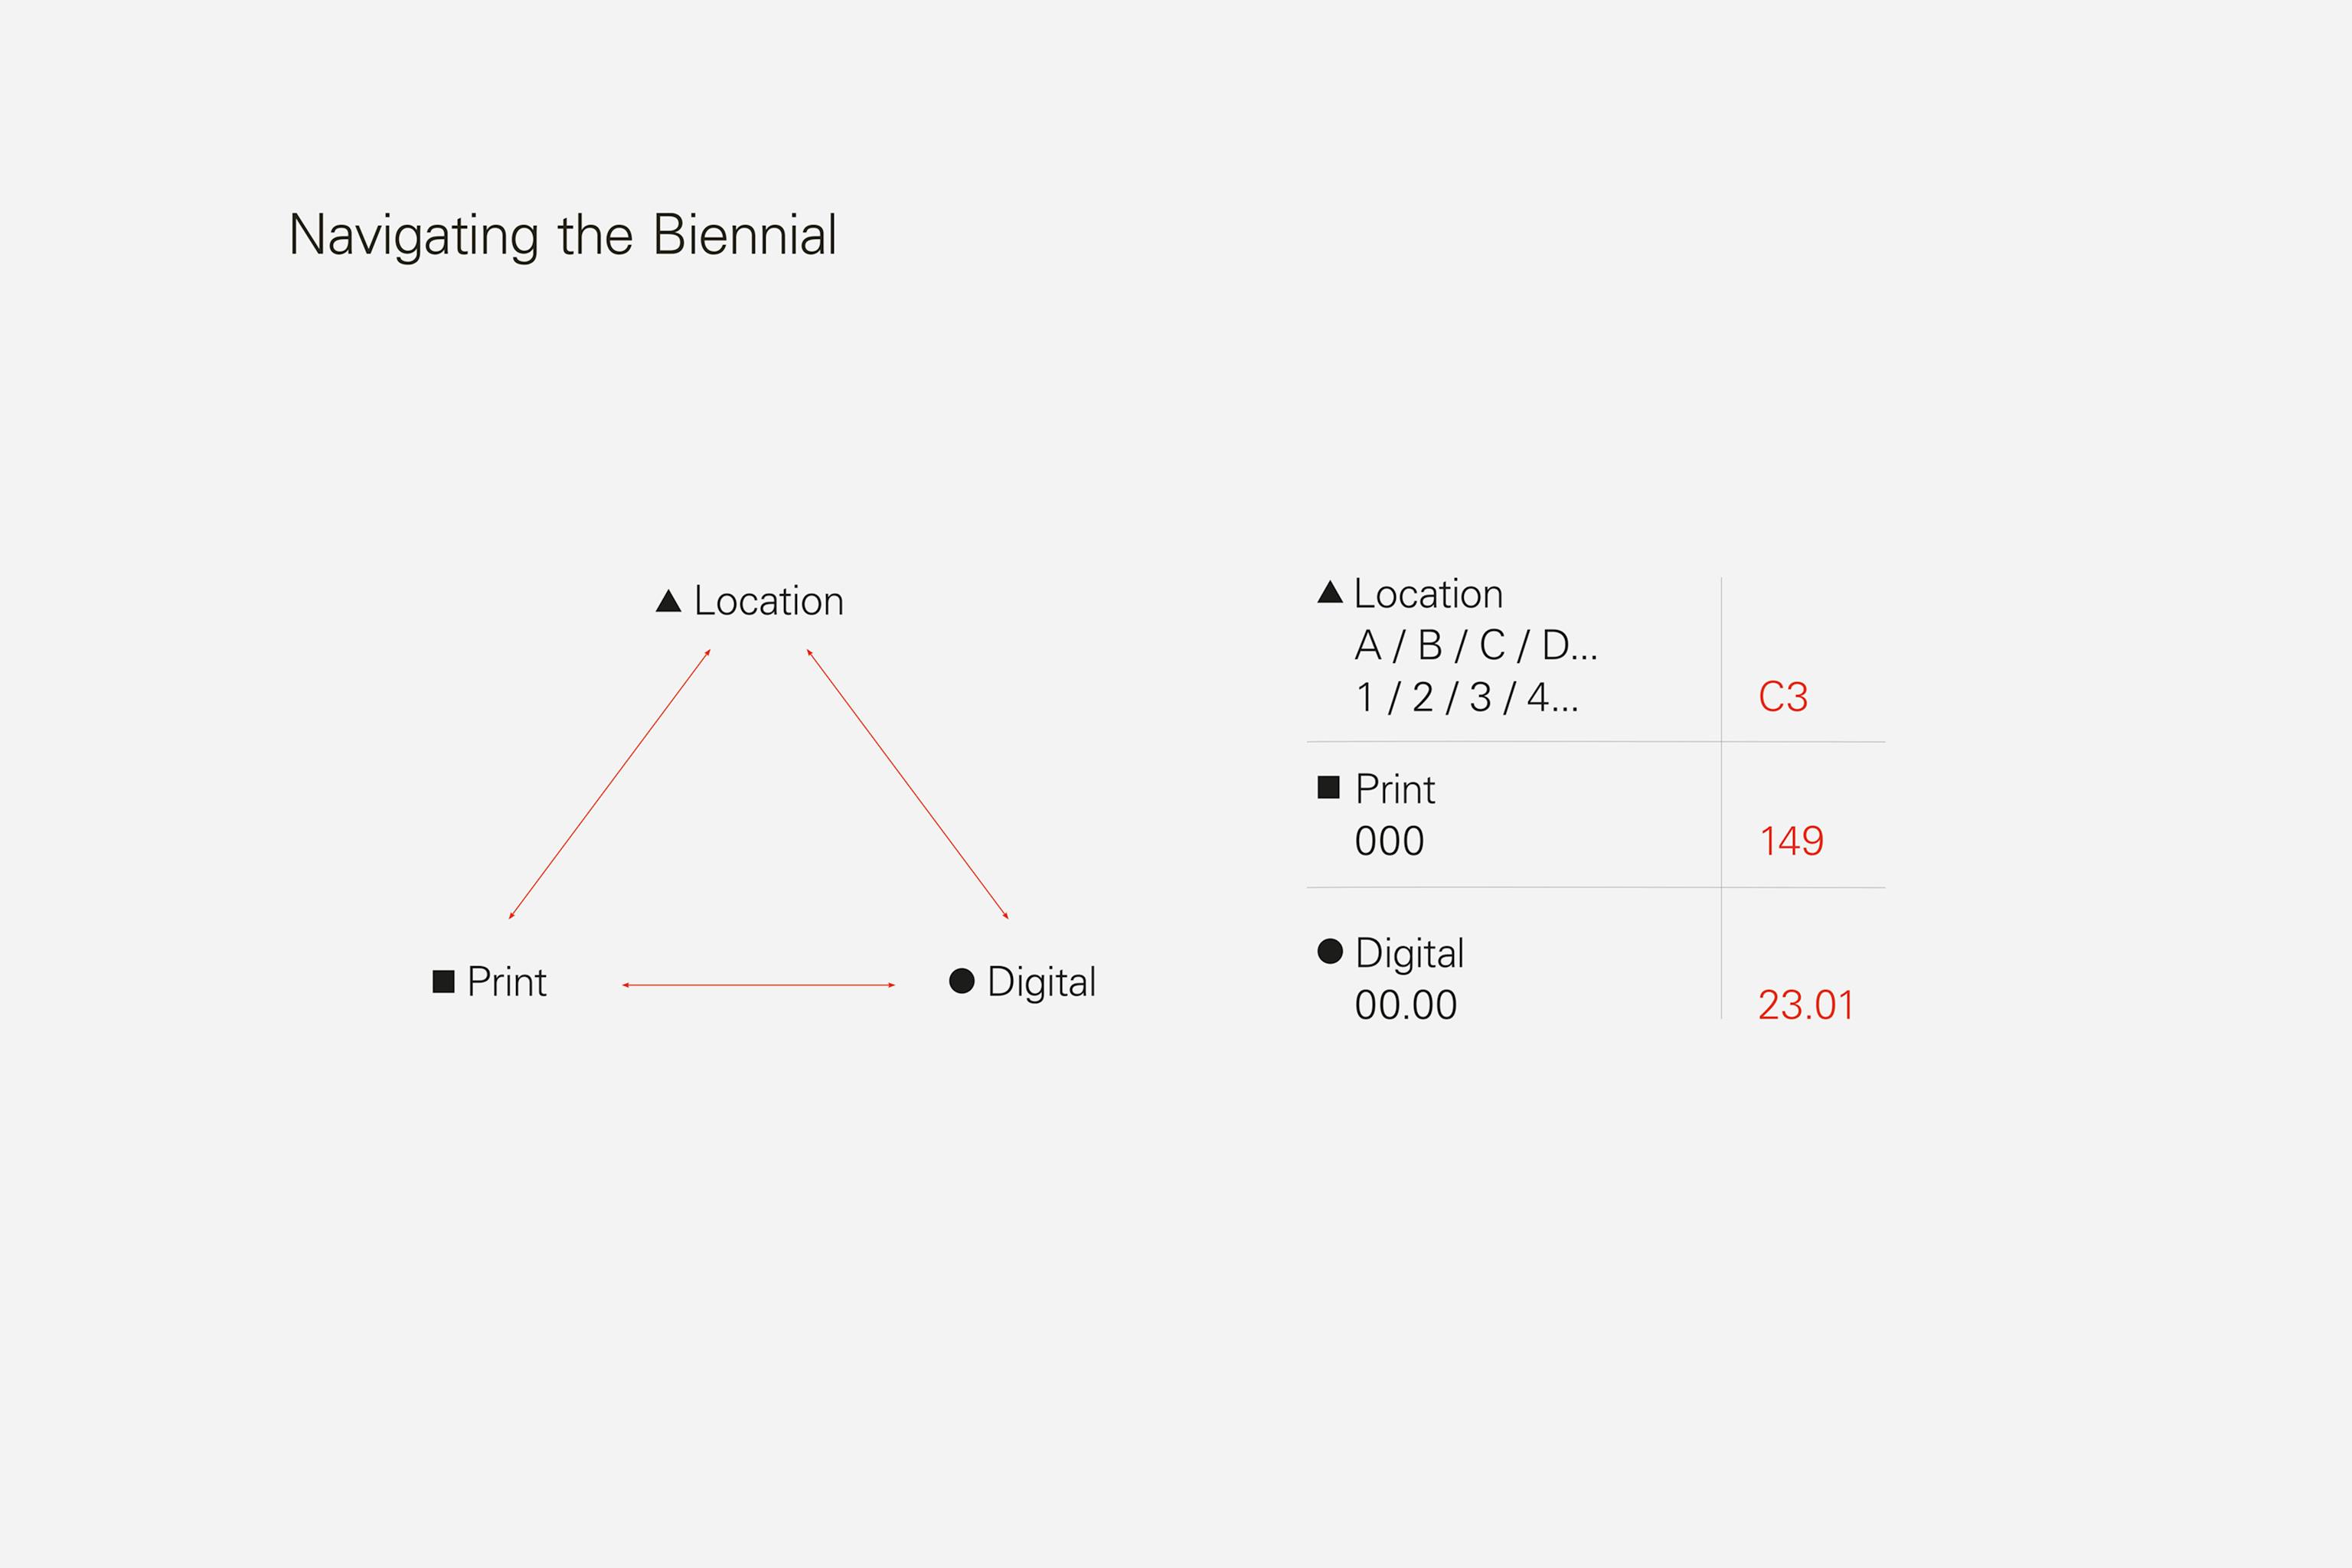2352x1568 pixels.
Task: Click the square icon beside diagram Print
Action: coord(443,981)
